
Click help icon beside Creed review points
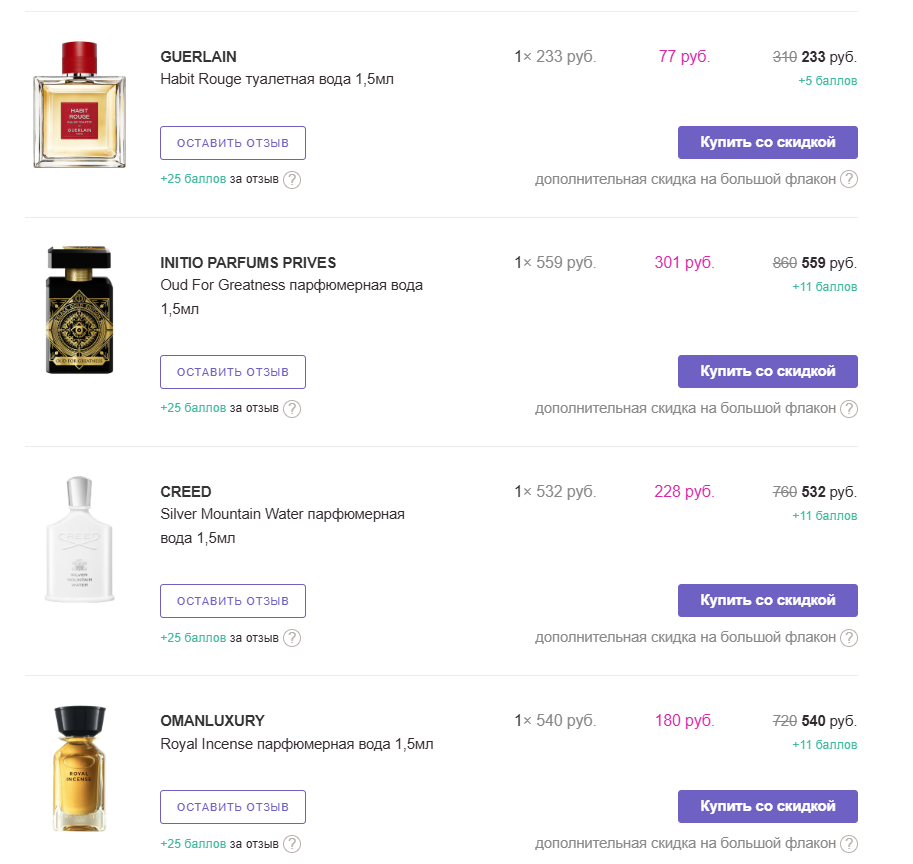coord(292,638)
